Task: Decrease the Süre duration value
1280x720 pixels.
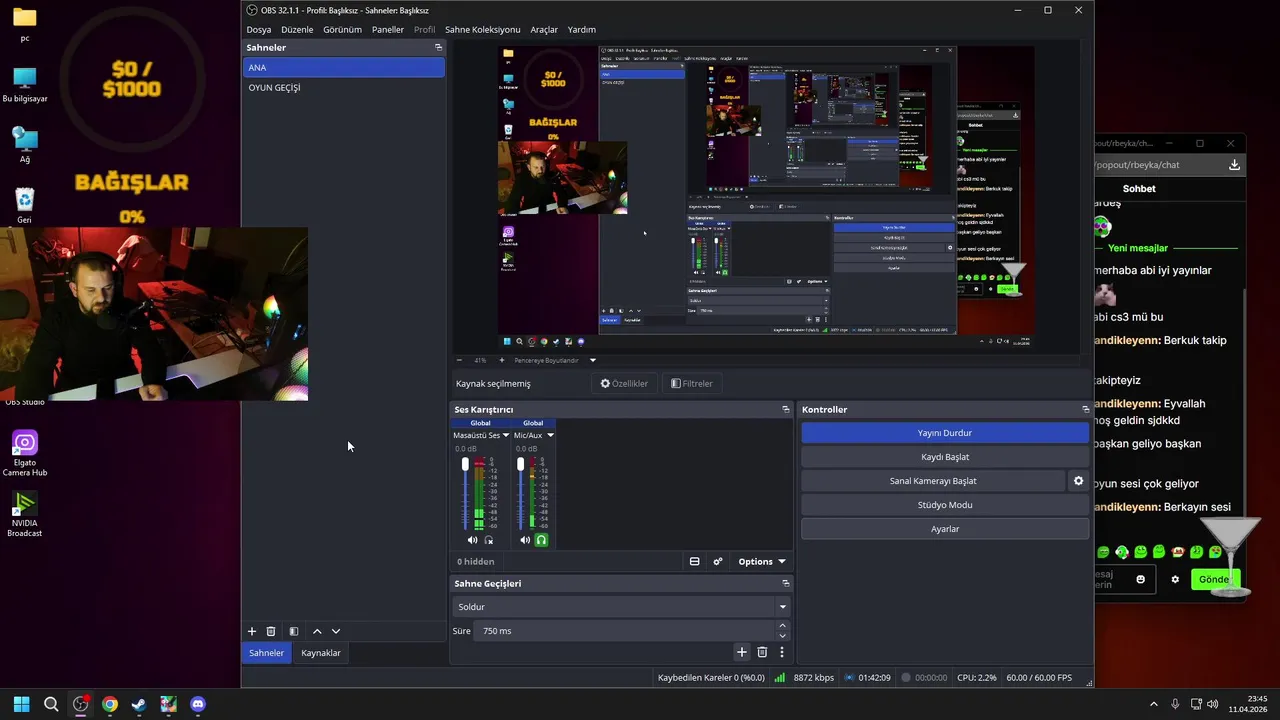Action: [x=783, y=636]
